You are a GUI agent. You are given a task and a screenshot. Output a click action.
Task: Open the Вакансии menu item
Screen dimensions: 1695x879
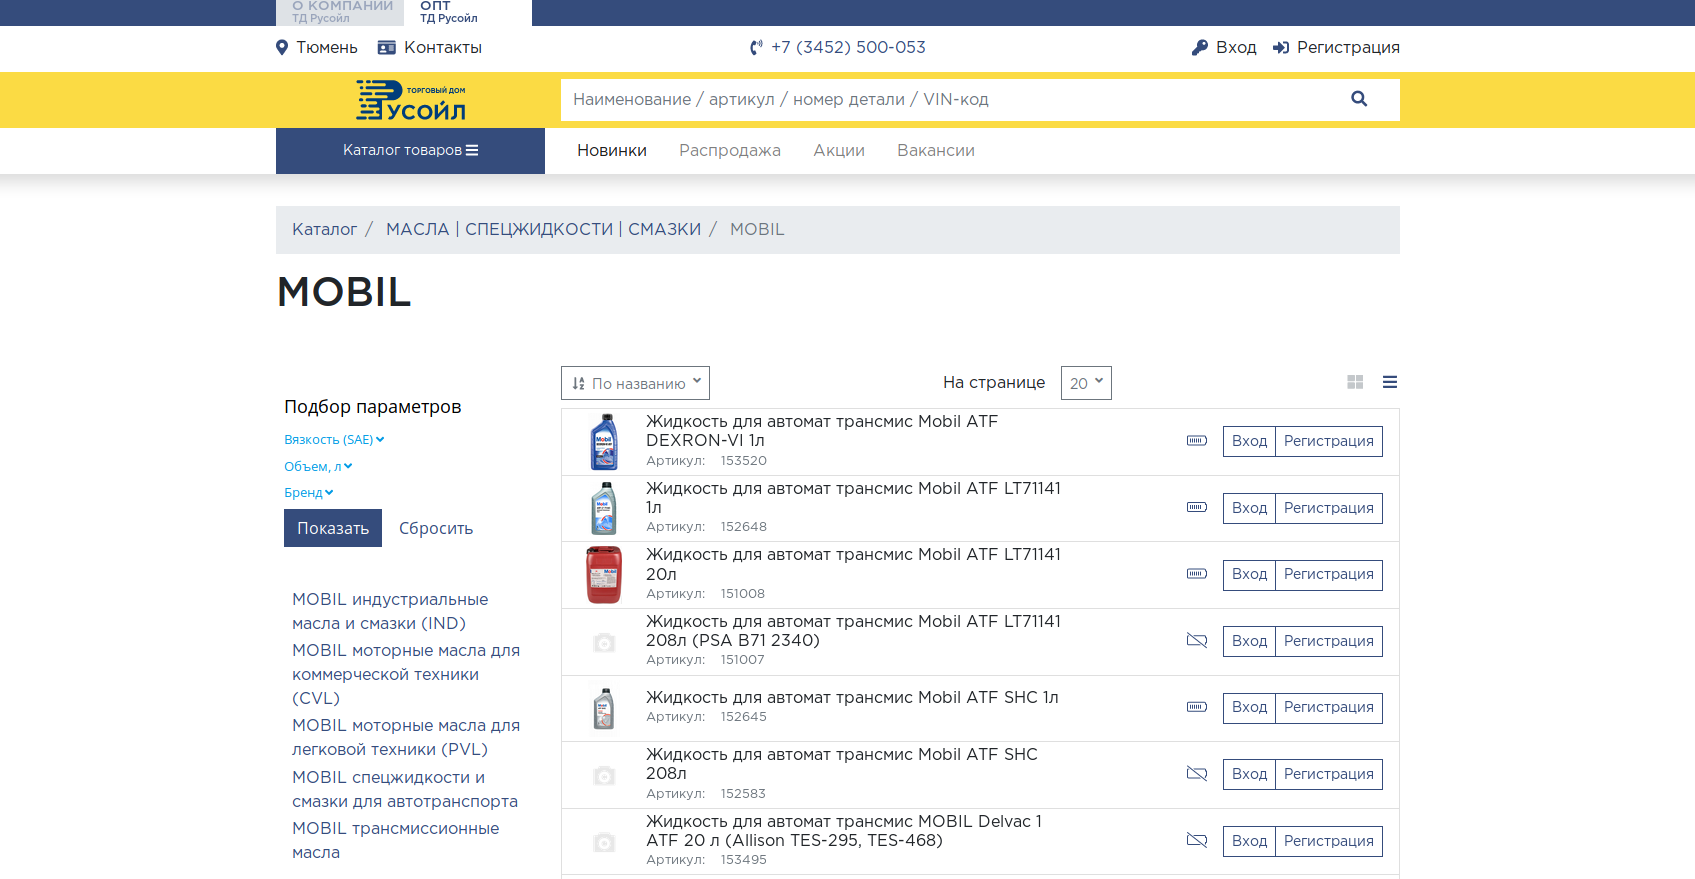tap(936, 151)
